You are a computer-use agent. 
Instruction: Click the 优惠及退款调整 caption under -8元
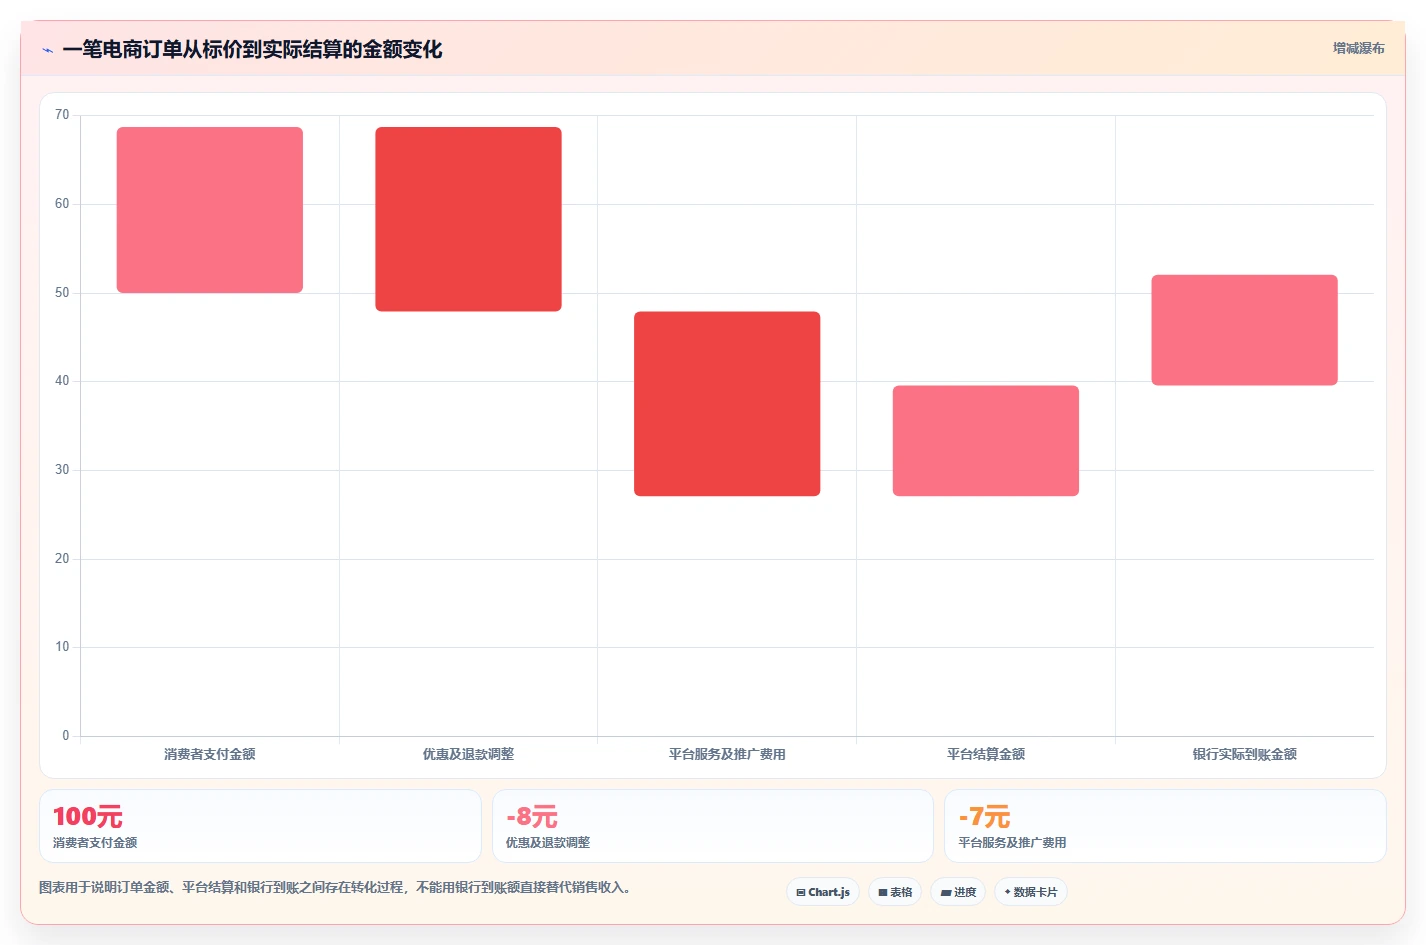(548, 843)
